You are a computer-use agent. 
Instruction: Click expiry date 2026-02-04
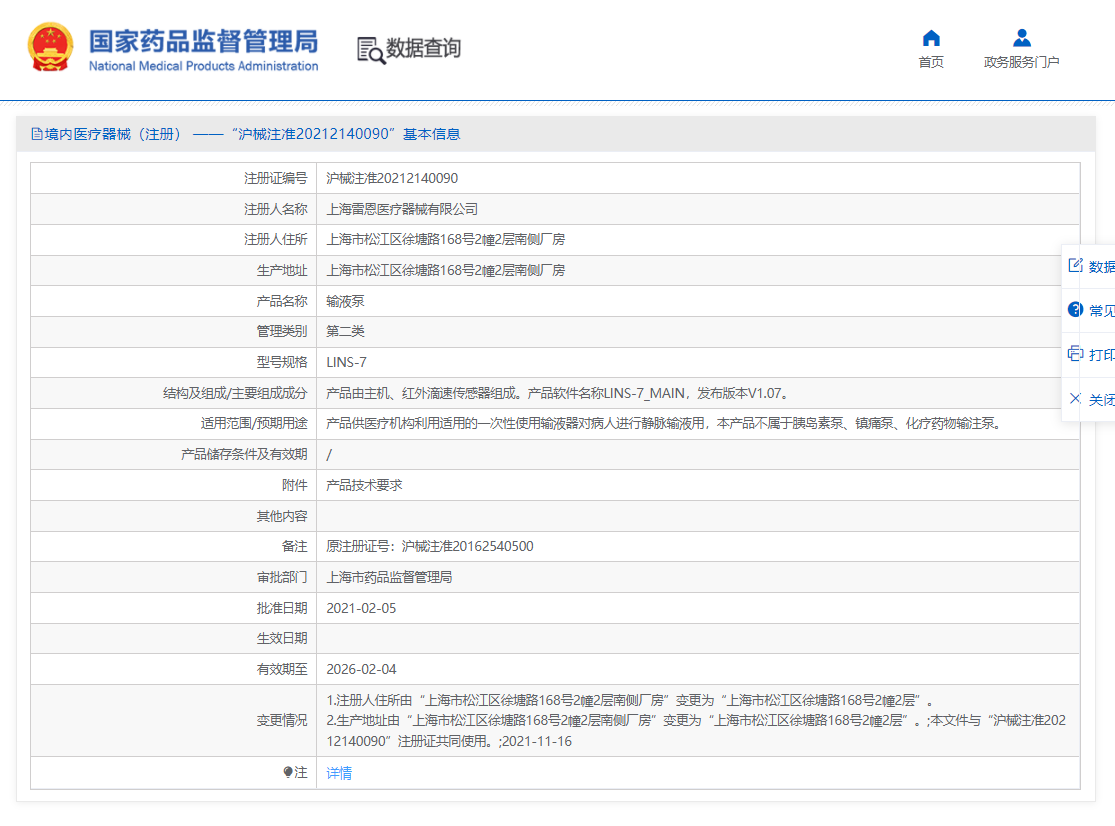coord(361,670)
